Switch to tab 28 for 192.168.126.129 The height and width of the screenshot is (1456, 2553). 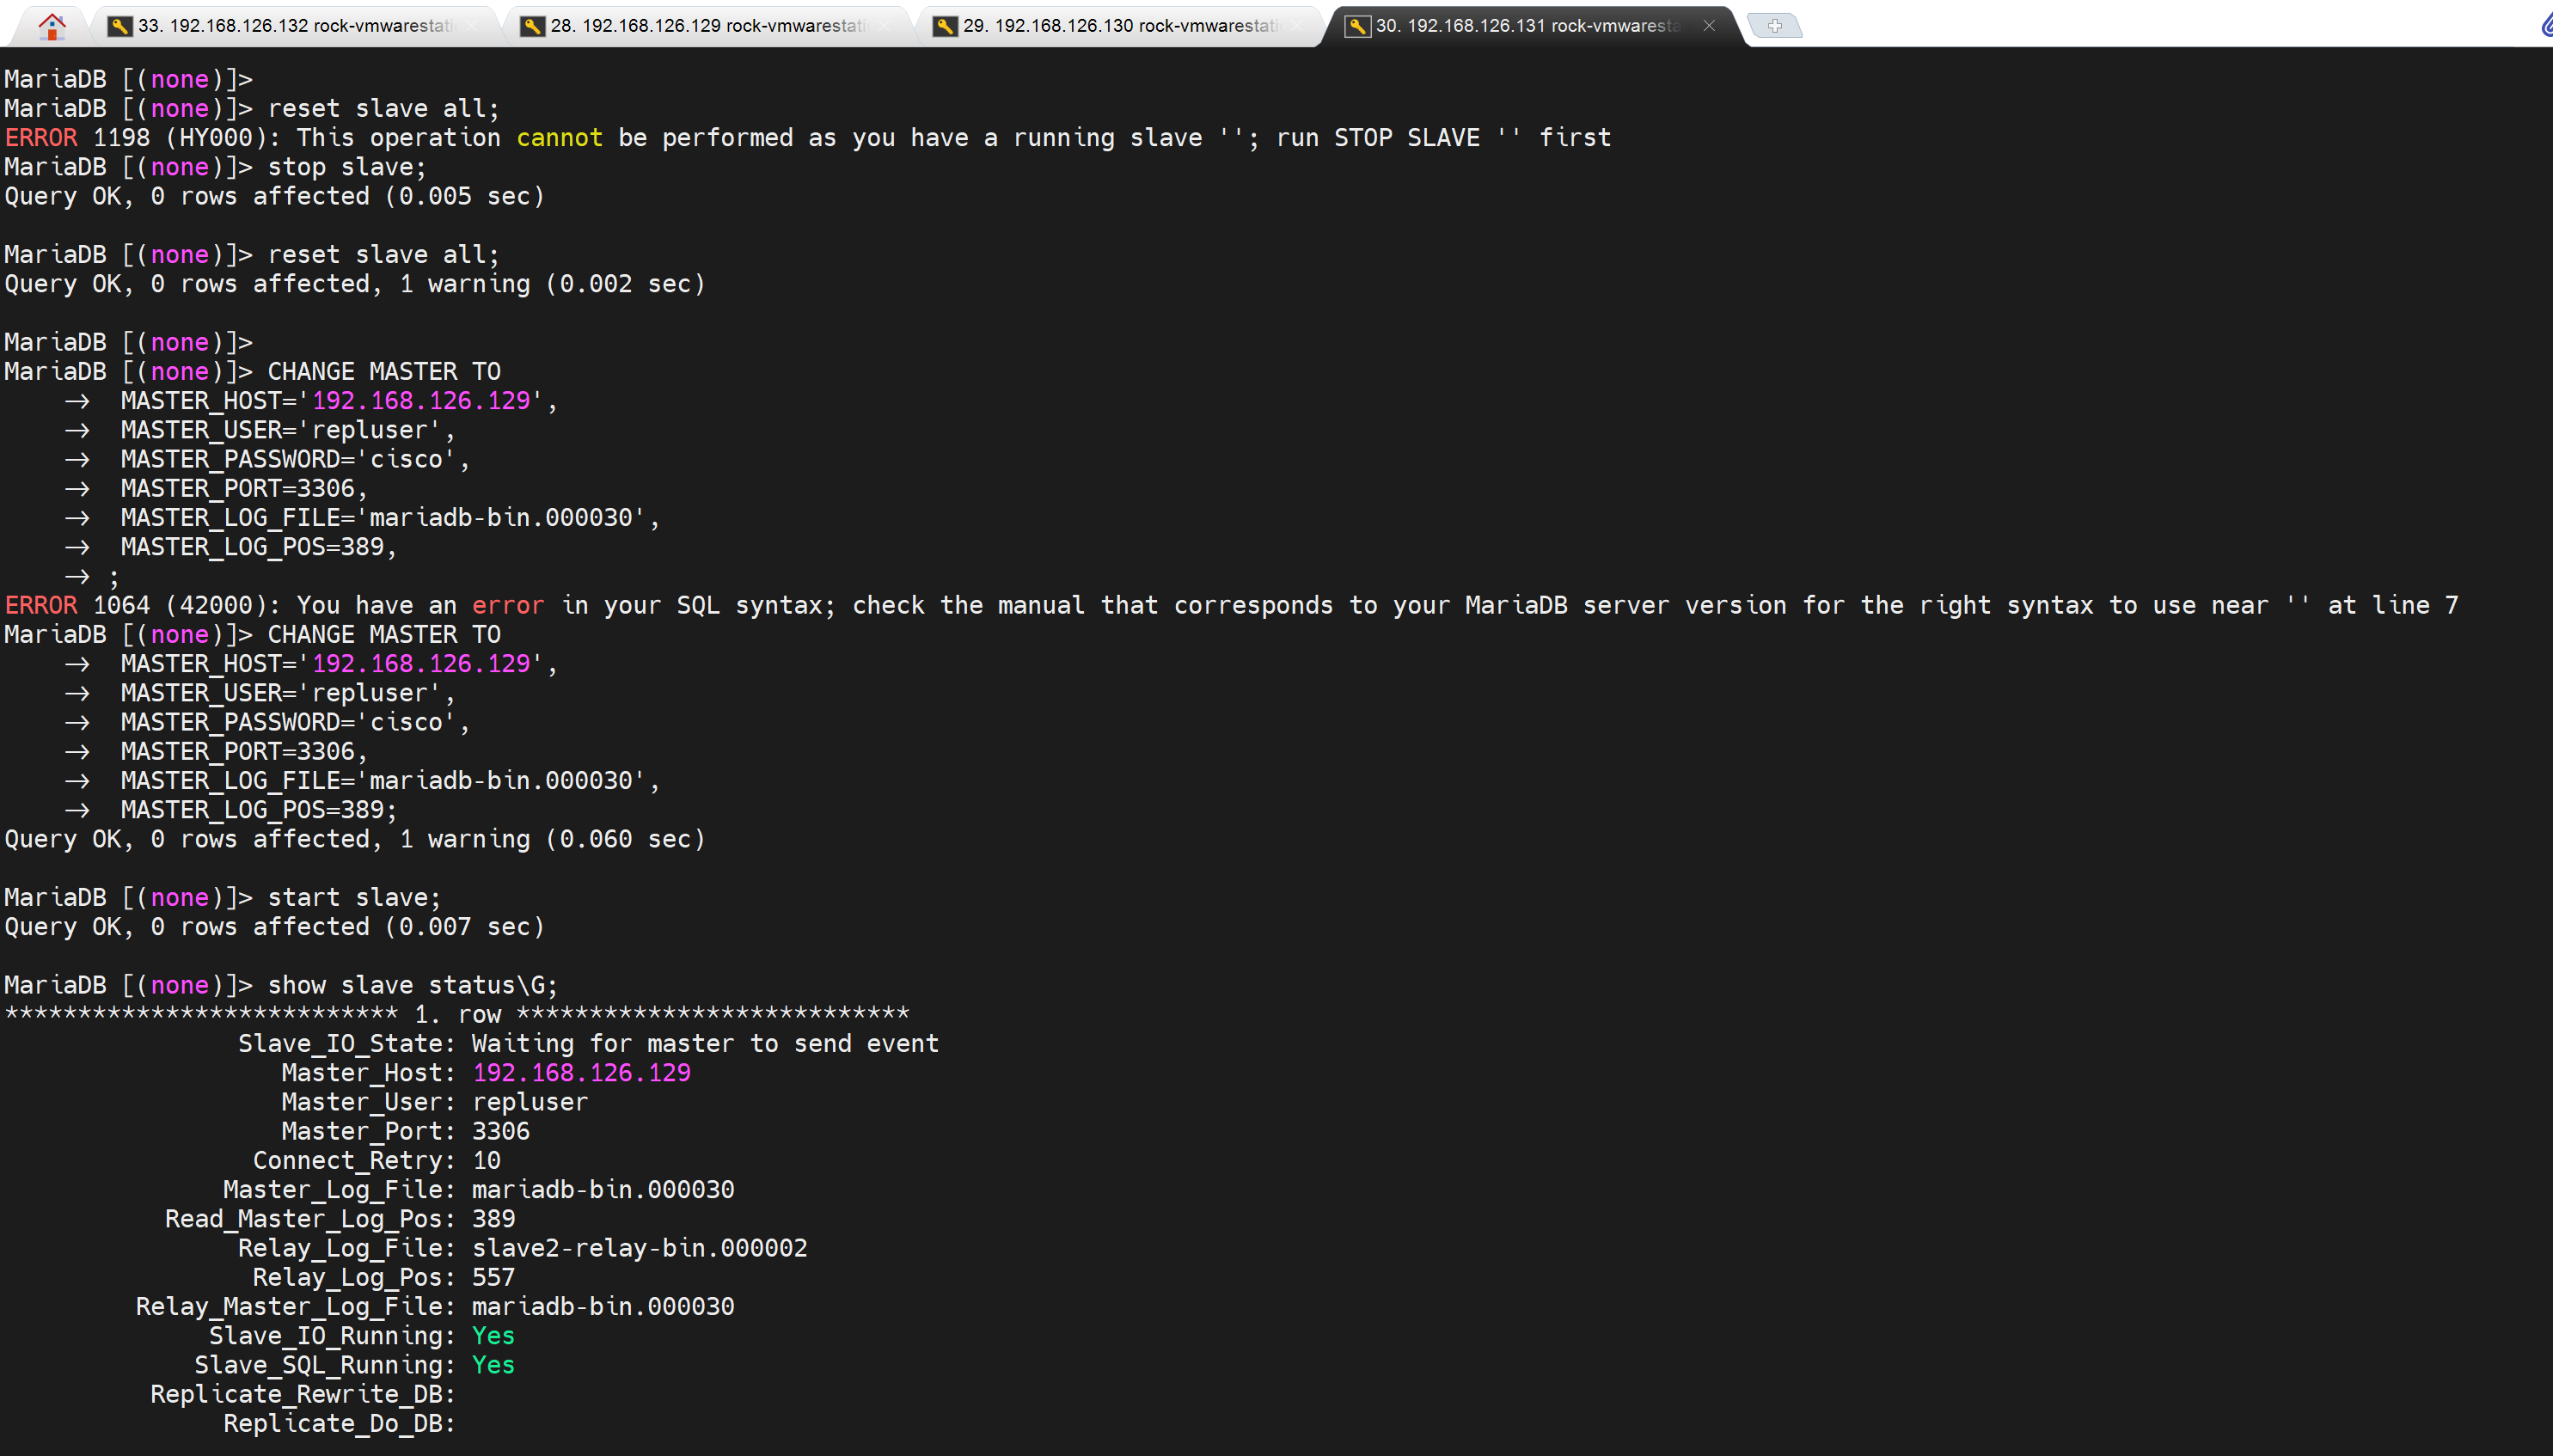[707, 26]
